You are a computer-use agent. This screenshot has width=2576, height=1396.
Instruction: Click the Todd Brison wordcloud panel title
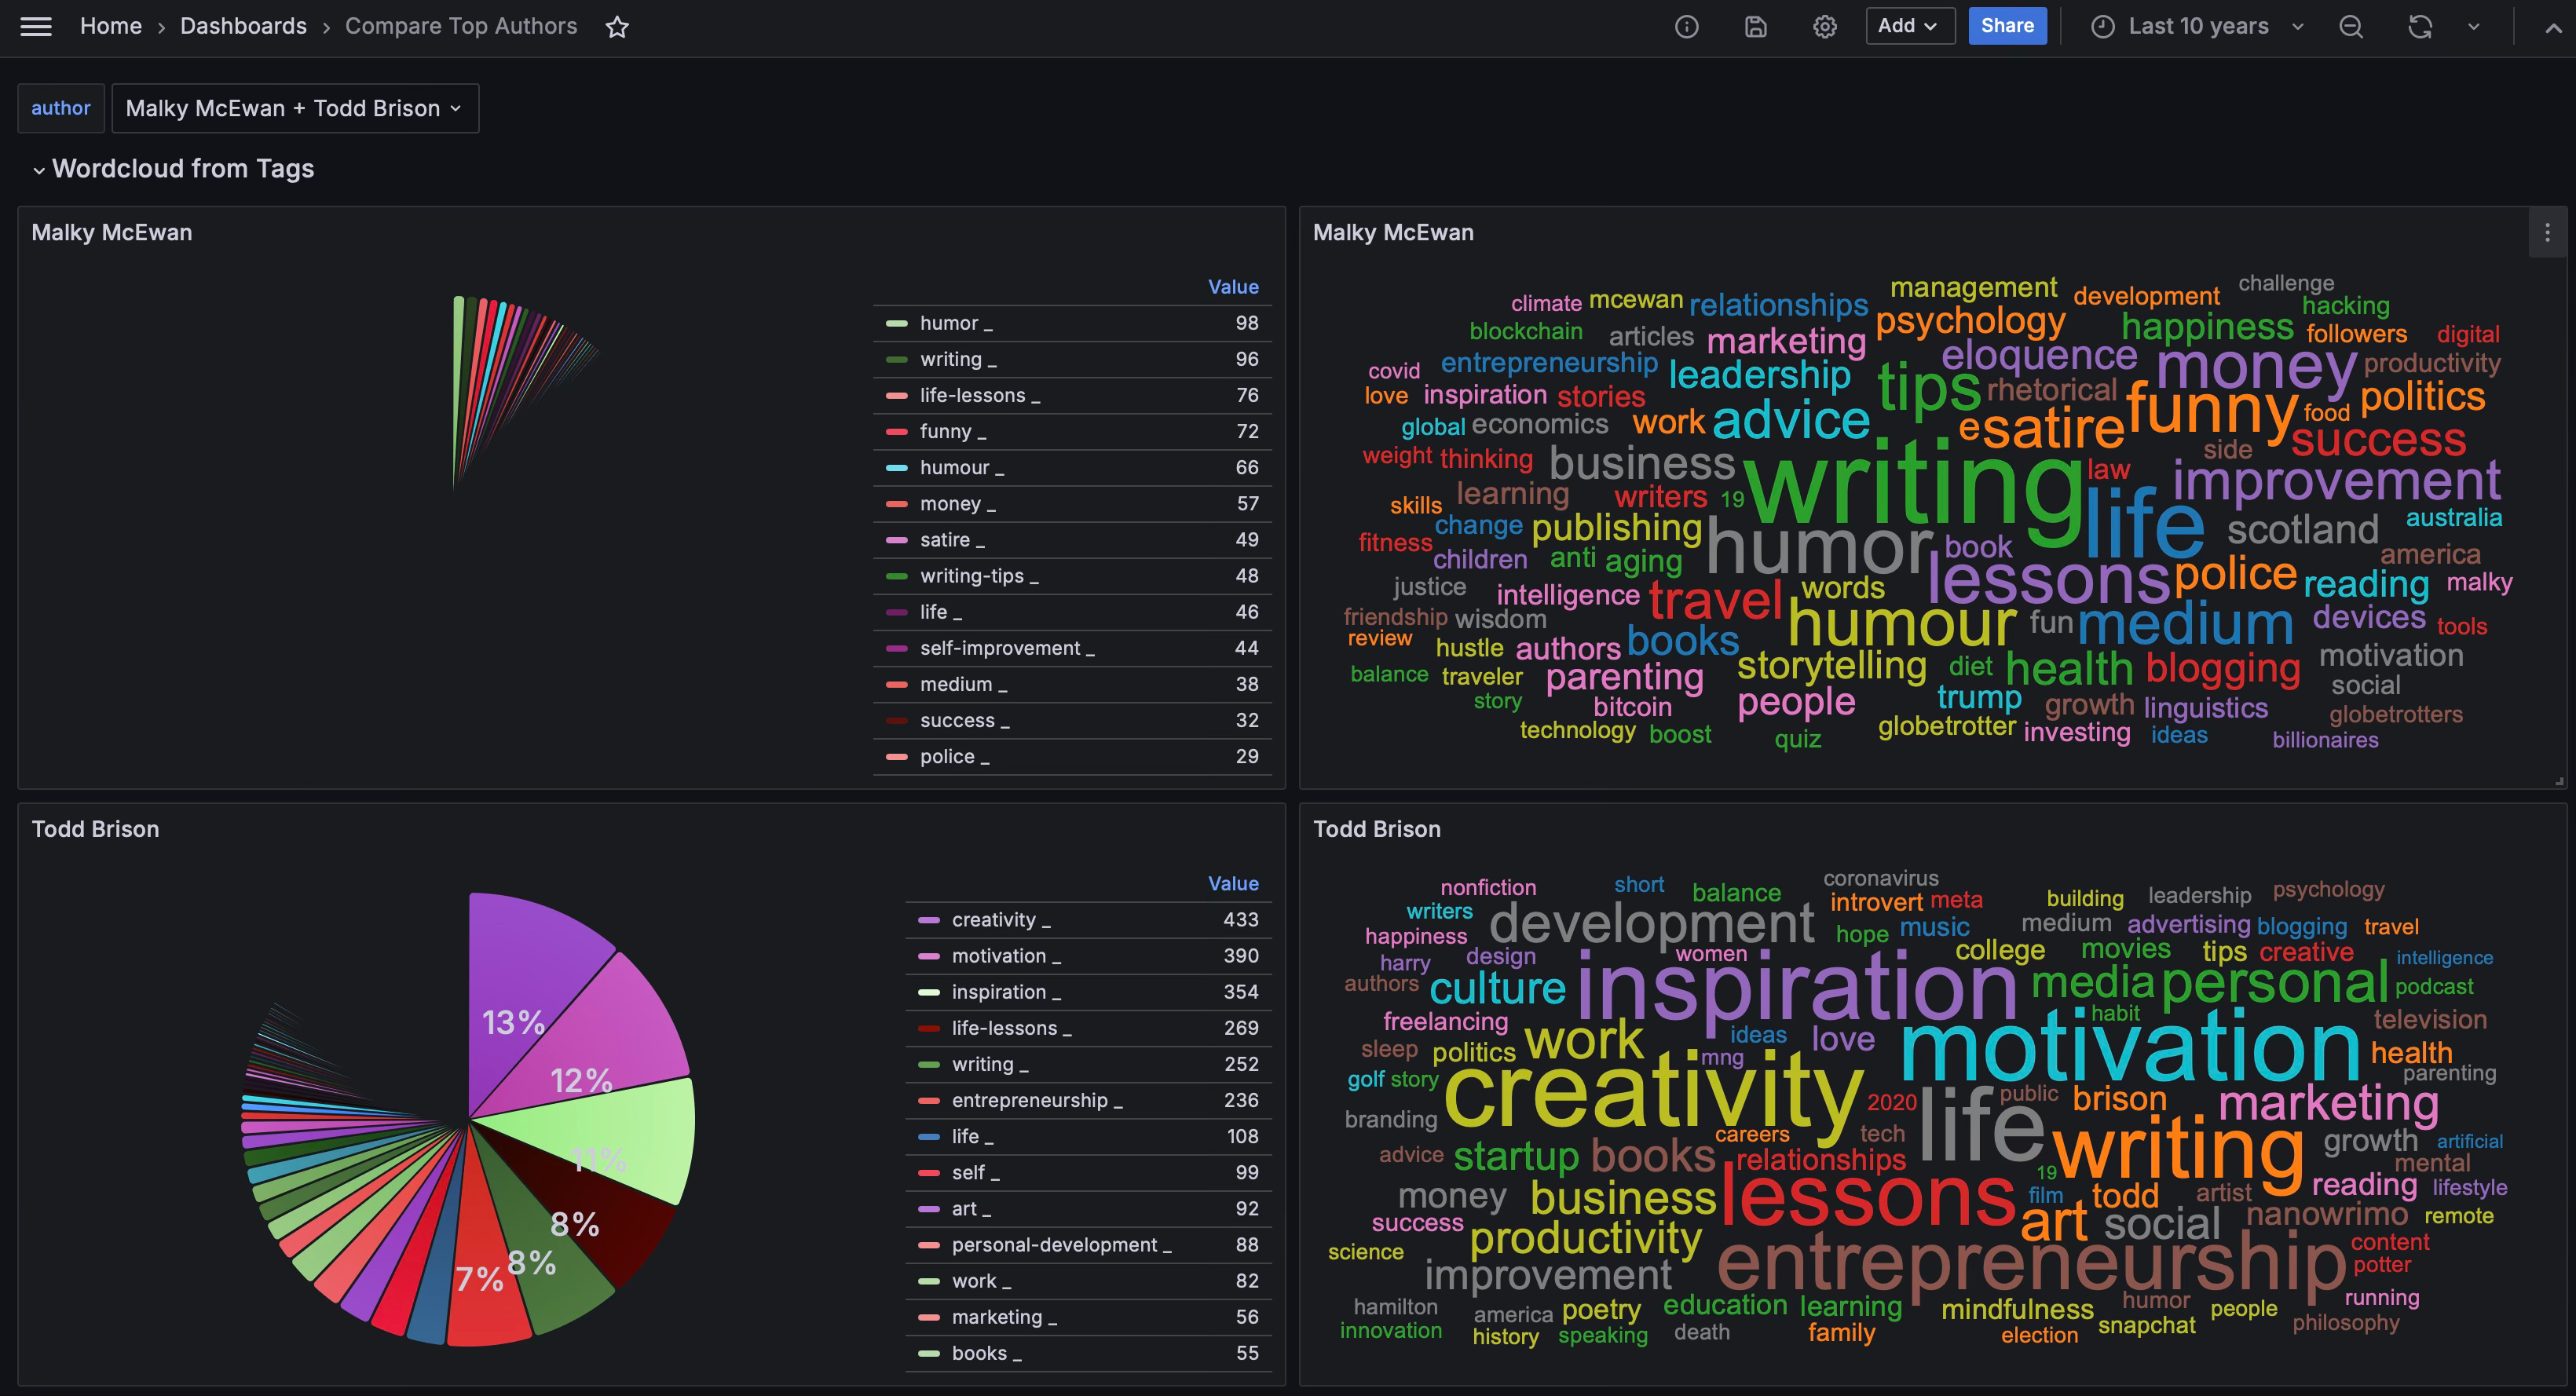pyautogui.click(x=1376, y=830)
